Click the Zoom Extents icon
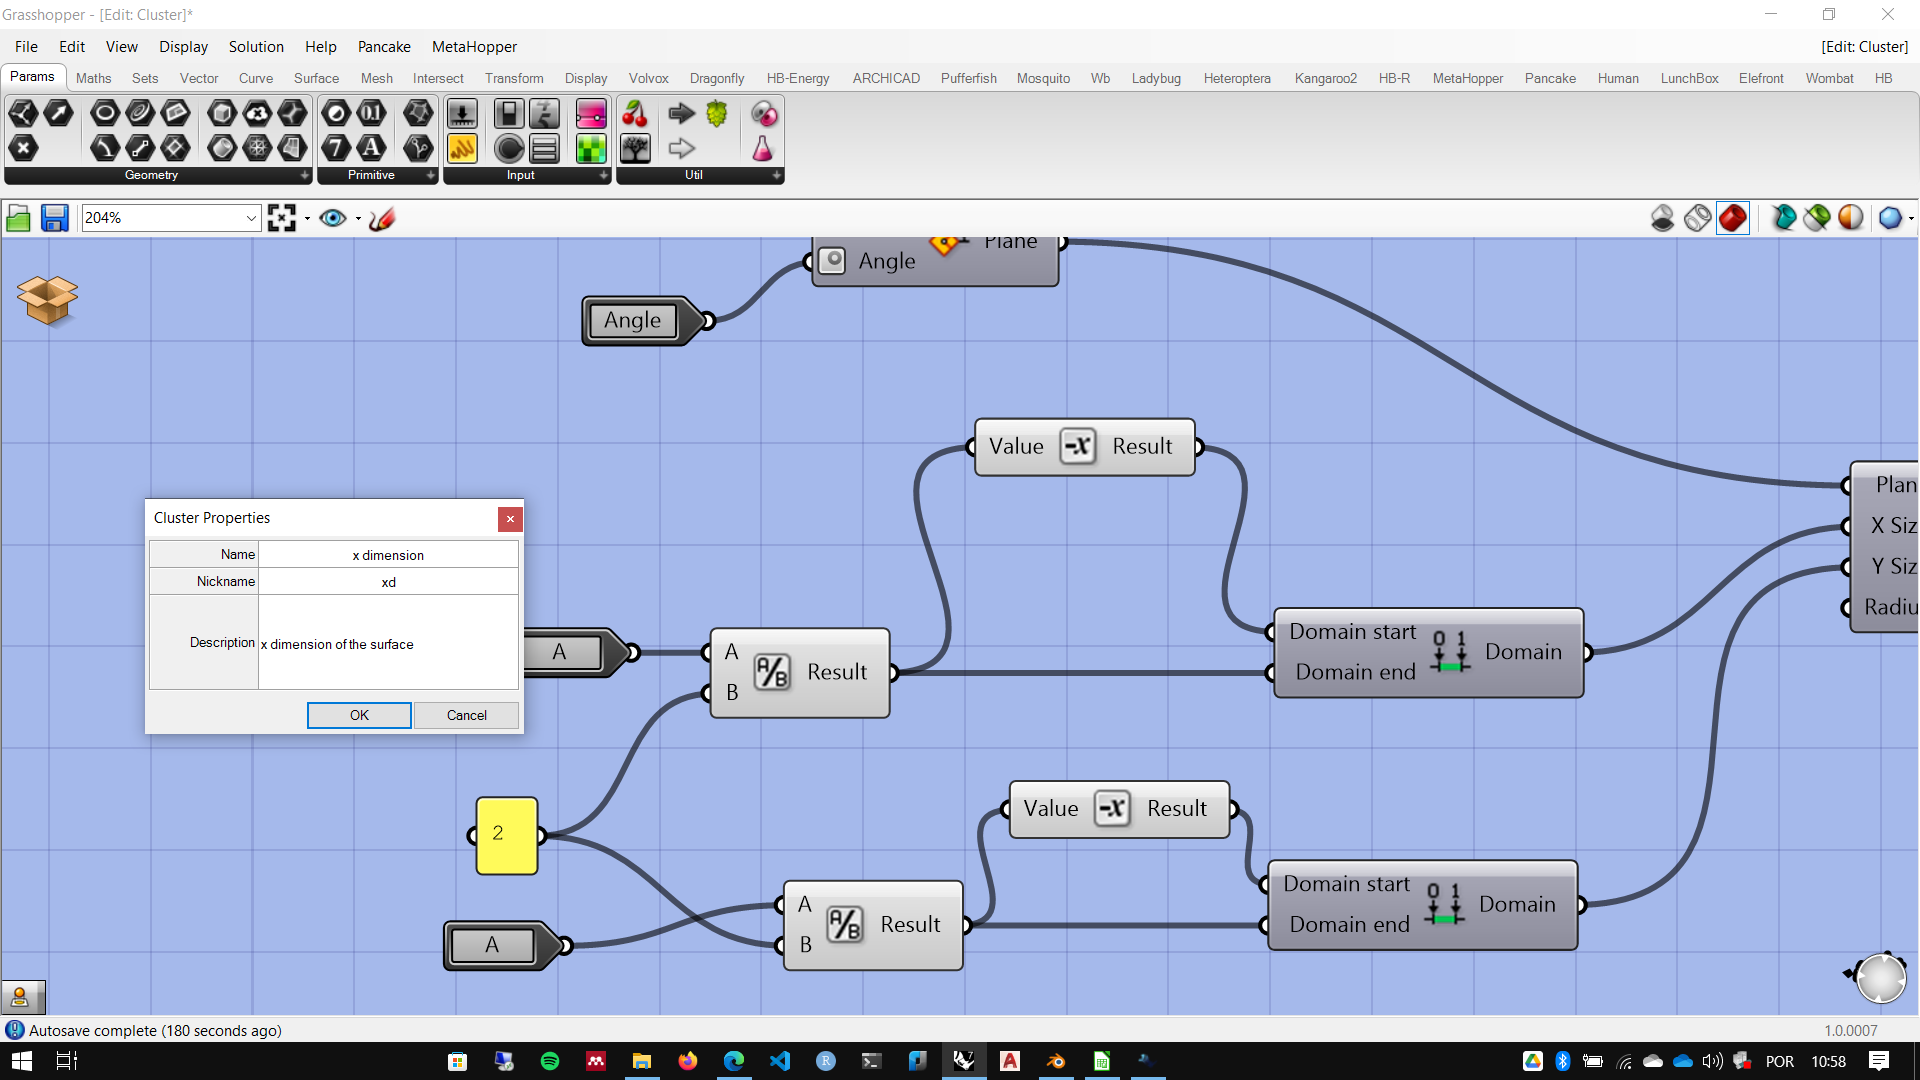This screenshot has height=1080, width=1920. coord(282,218)
